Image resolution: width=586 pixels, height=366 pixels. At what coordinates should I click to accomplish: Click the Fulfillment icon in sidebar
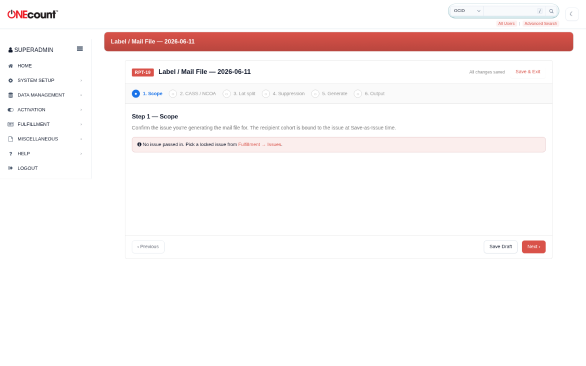pos(10,124)
